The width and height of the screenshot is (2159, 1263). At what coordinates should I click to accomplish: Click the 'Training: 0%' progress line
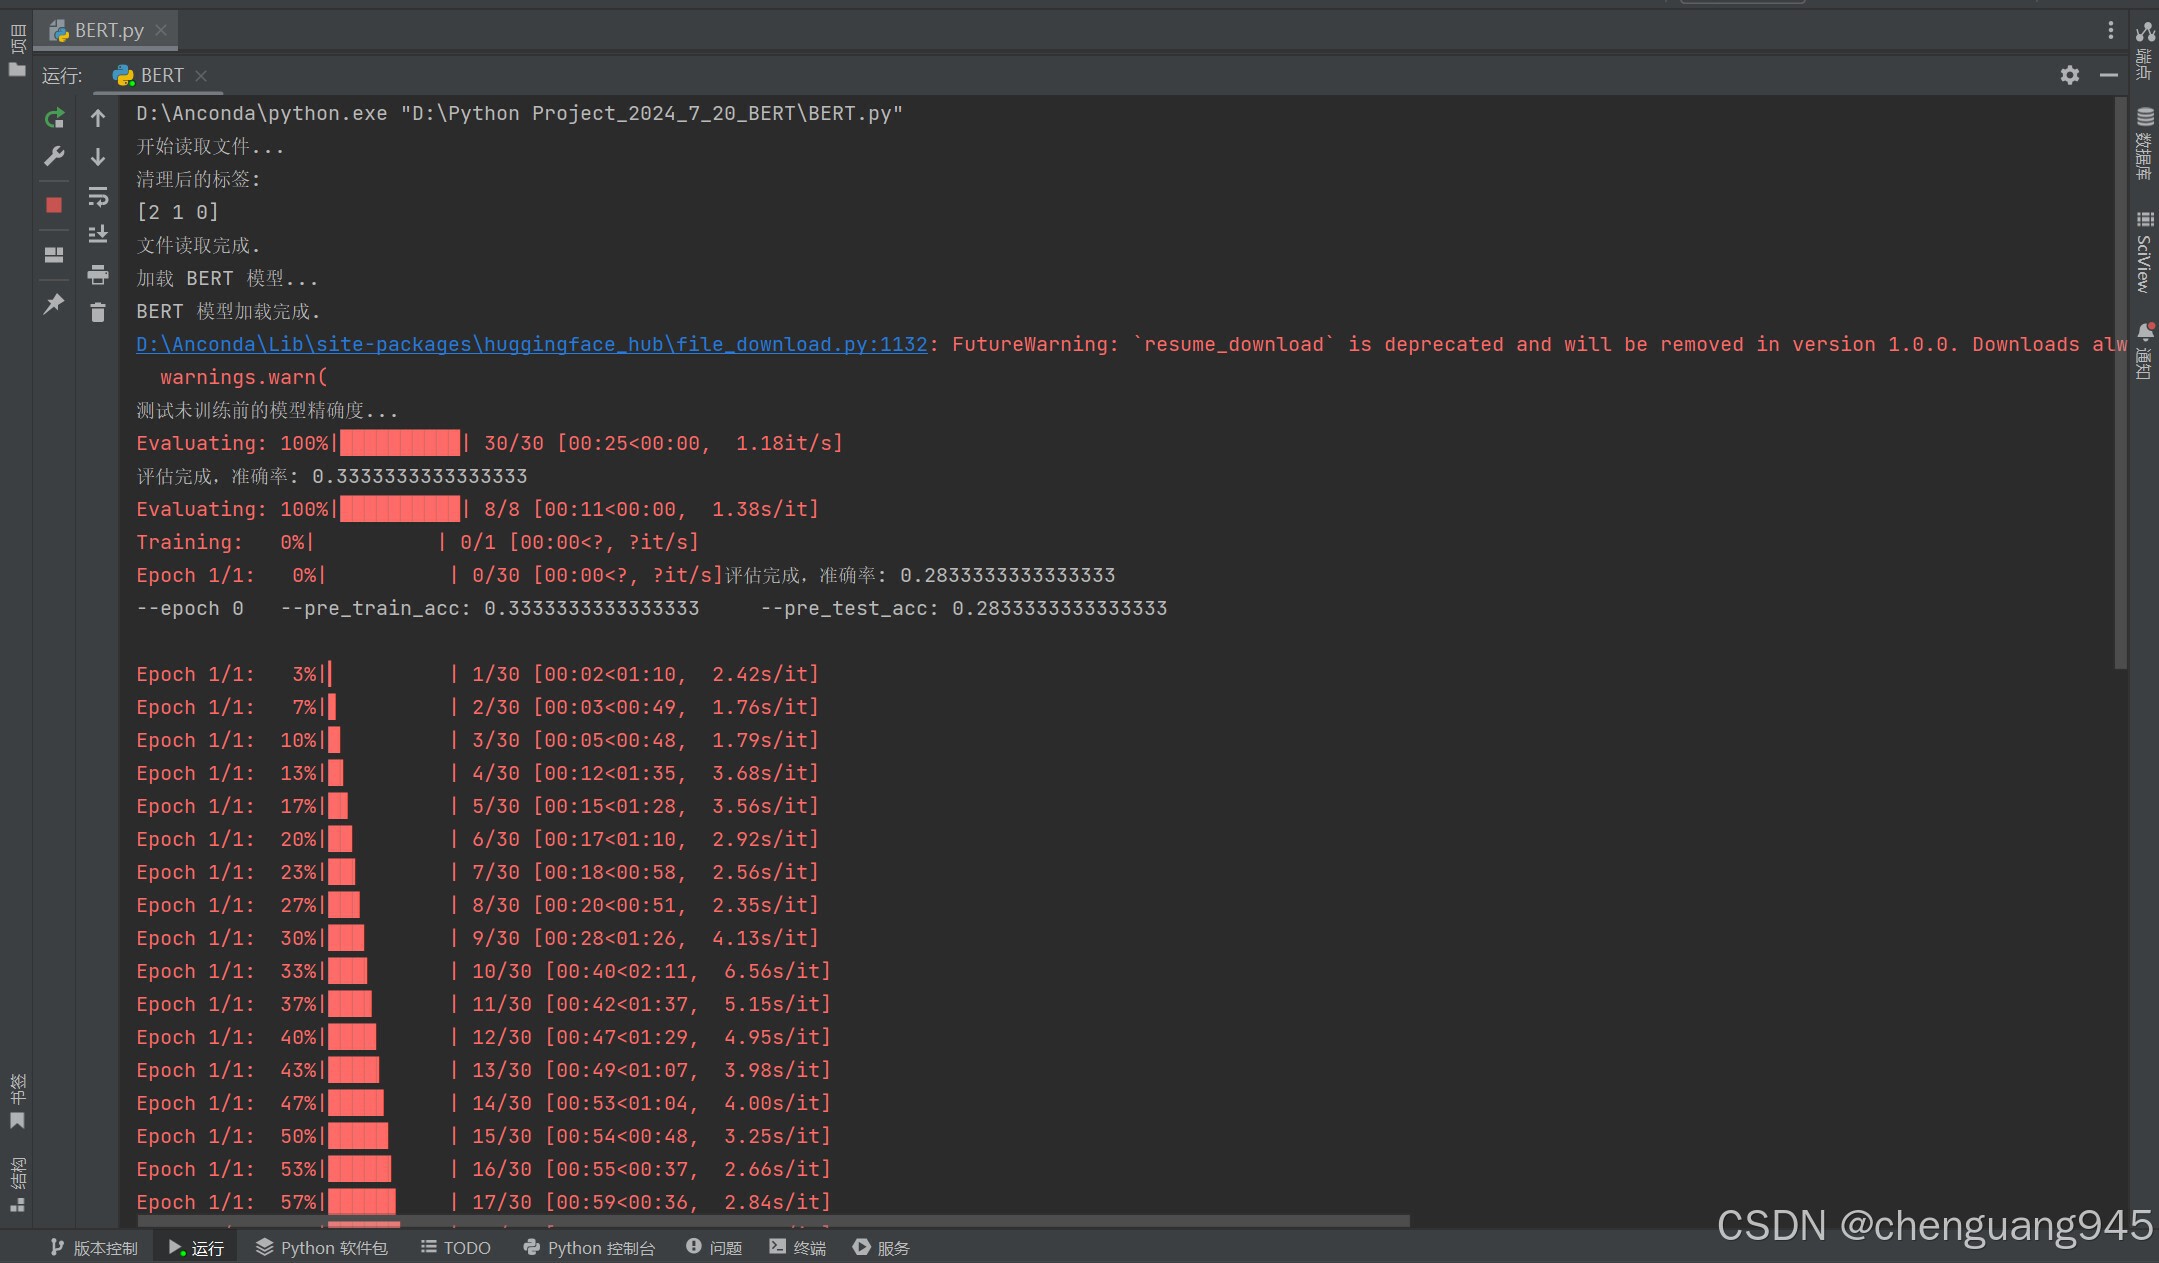[x=417, y=542]
